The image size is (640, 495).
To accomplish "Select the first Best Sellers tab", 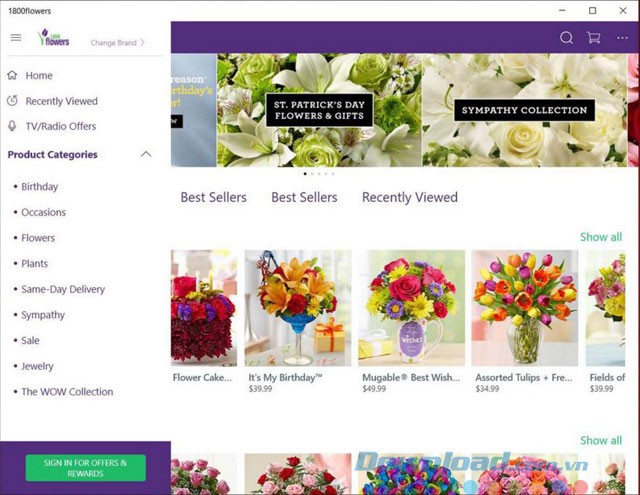I will (213, 197).
